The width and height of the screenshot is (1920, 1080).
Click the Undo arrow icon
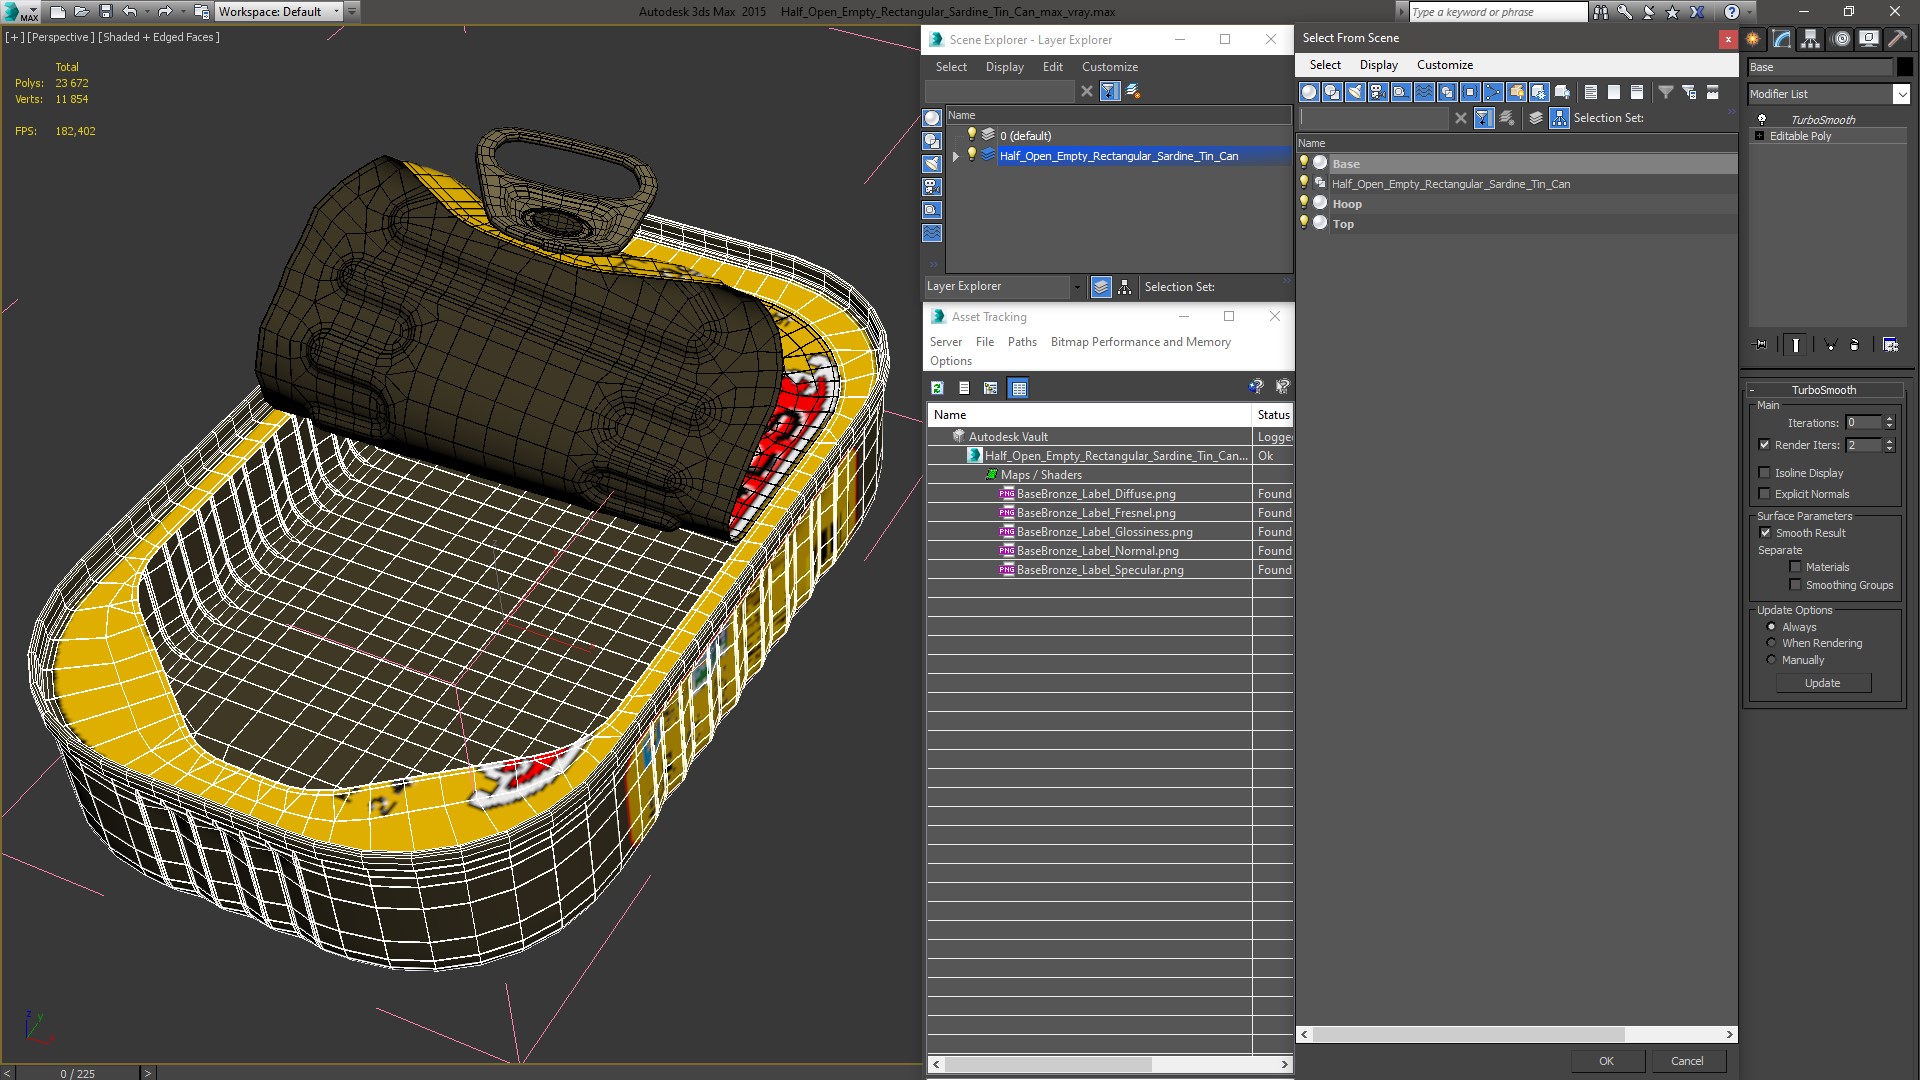[130, 12]
